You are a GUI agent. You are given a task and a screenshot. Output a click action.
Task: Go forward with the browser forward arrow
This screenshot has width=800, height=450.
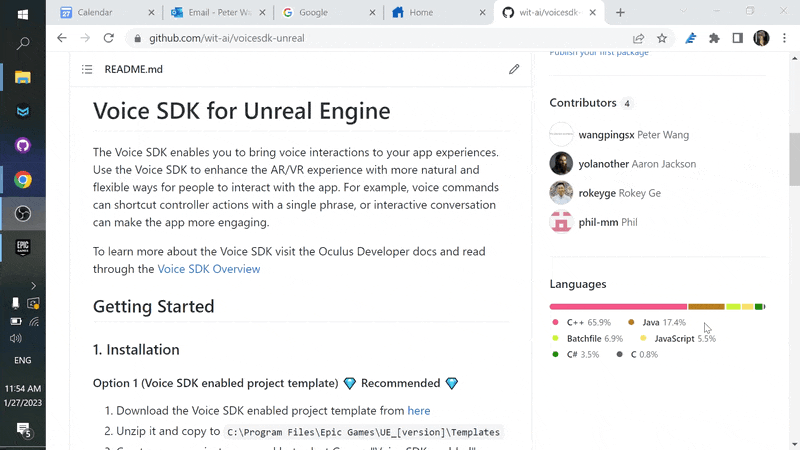[85, 38]
